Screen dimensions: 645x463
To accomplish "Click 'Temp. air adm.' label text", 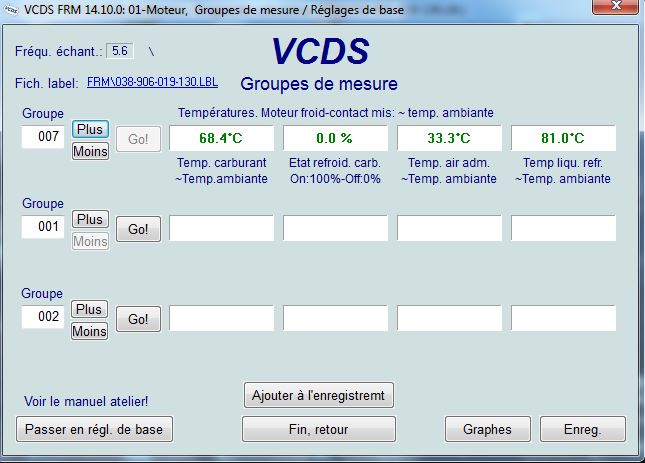I will 449,163.
